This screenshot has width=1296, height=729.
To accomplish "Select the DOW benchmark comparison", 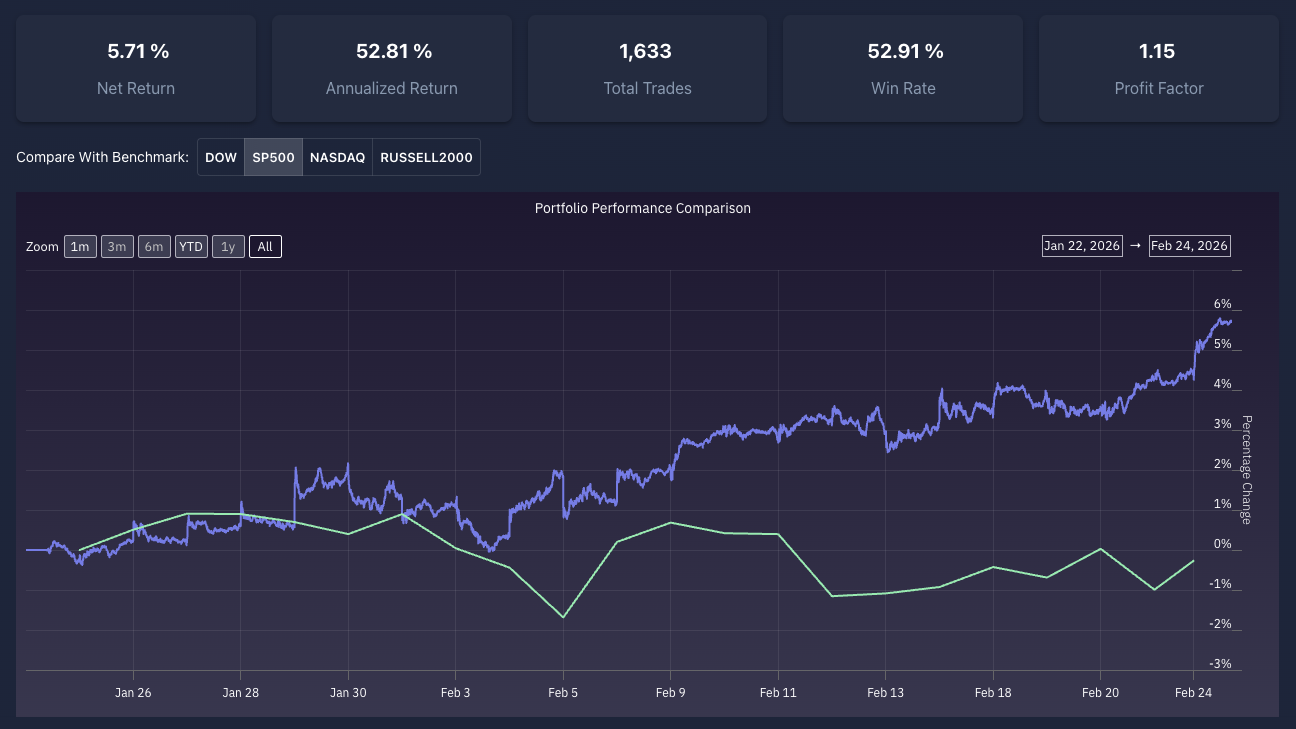I will pyautogui.click(x=221, y=157).
